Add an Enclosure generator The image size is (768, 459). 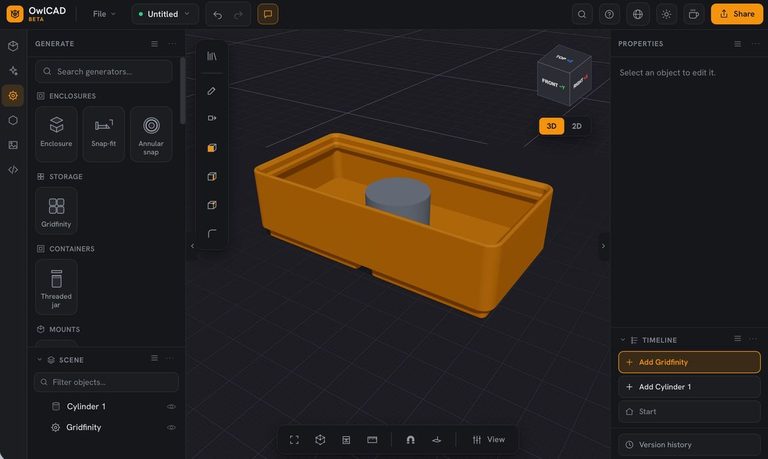click(56, 134)
